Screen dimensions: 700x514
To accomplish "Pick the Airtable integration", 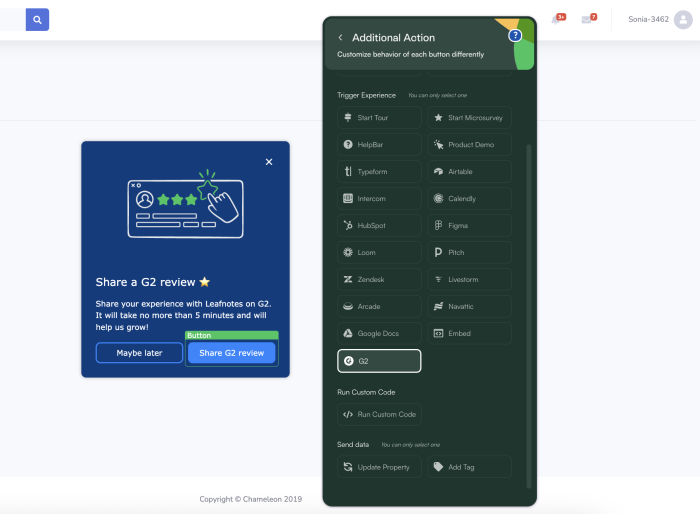I will pyautogui.click(x=470, y=171).
